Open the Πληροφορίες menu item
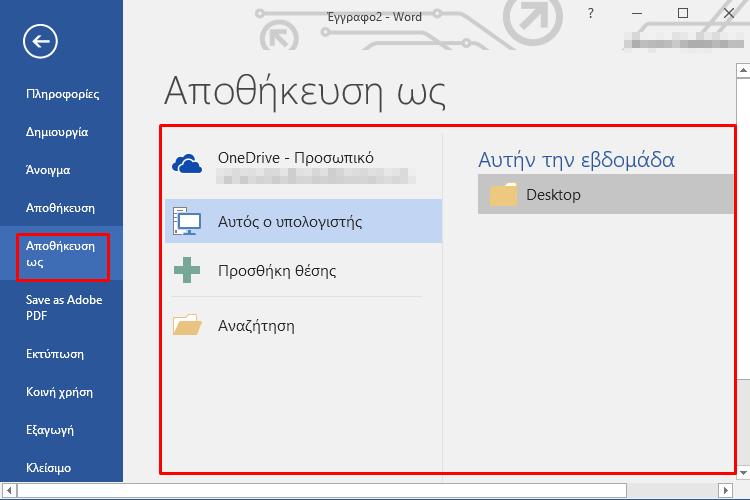The height and width of the screenshot is (500, 750). (63, 94)
